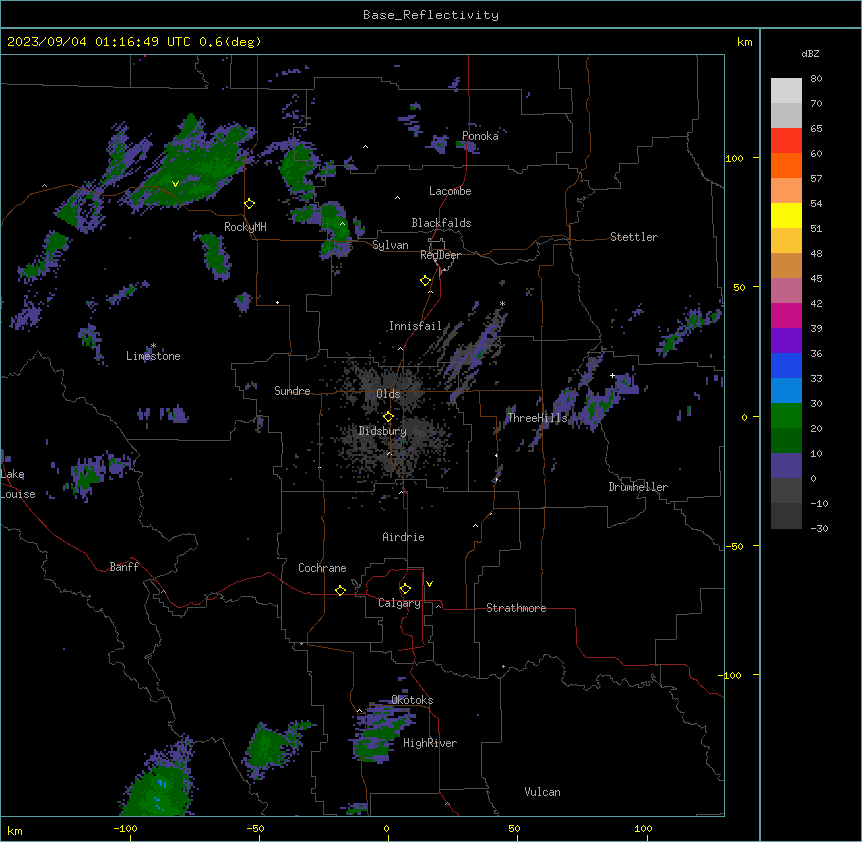Click the Banff label
The width and height of the screenshot is (862, 842).
tap(124, 567)
